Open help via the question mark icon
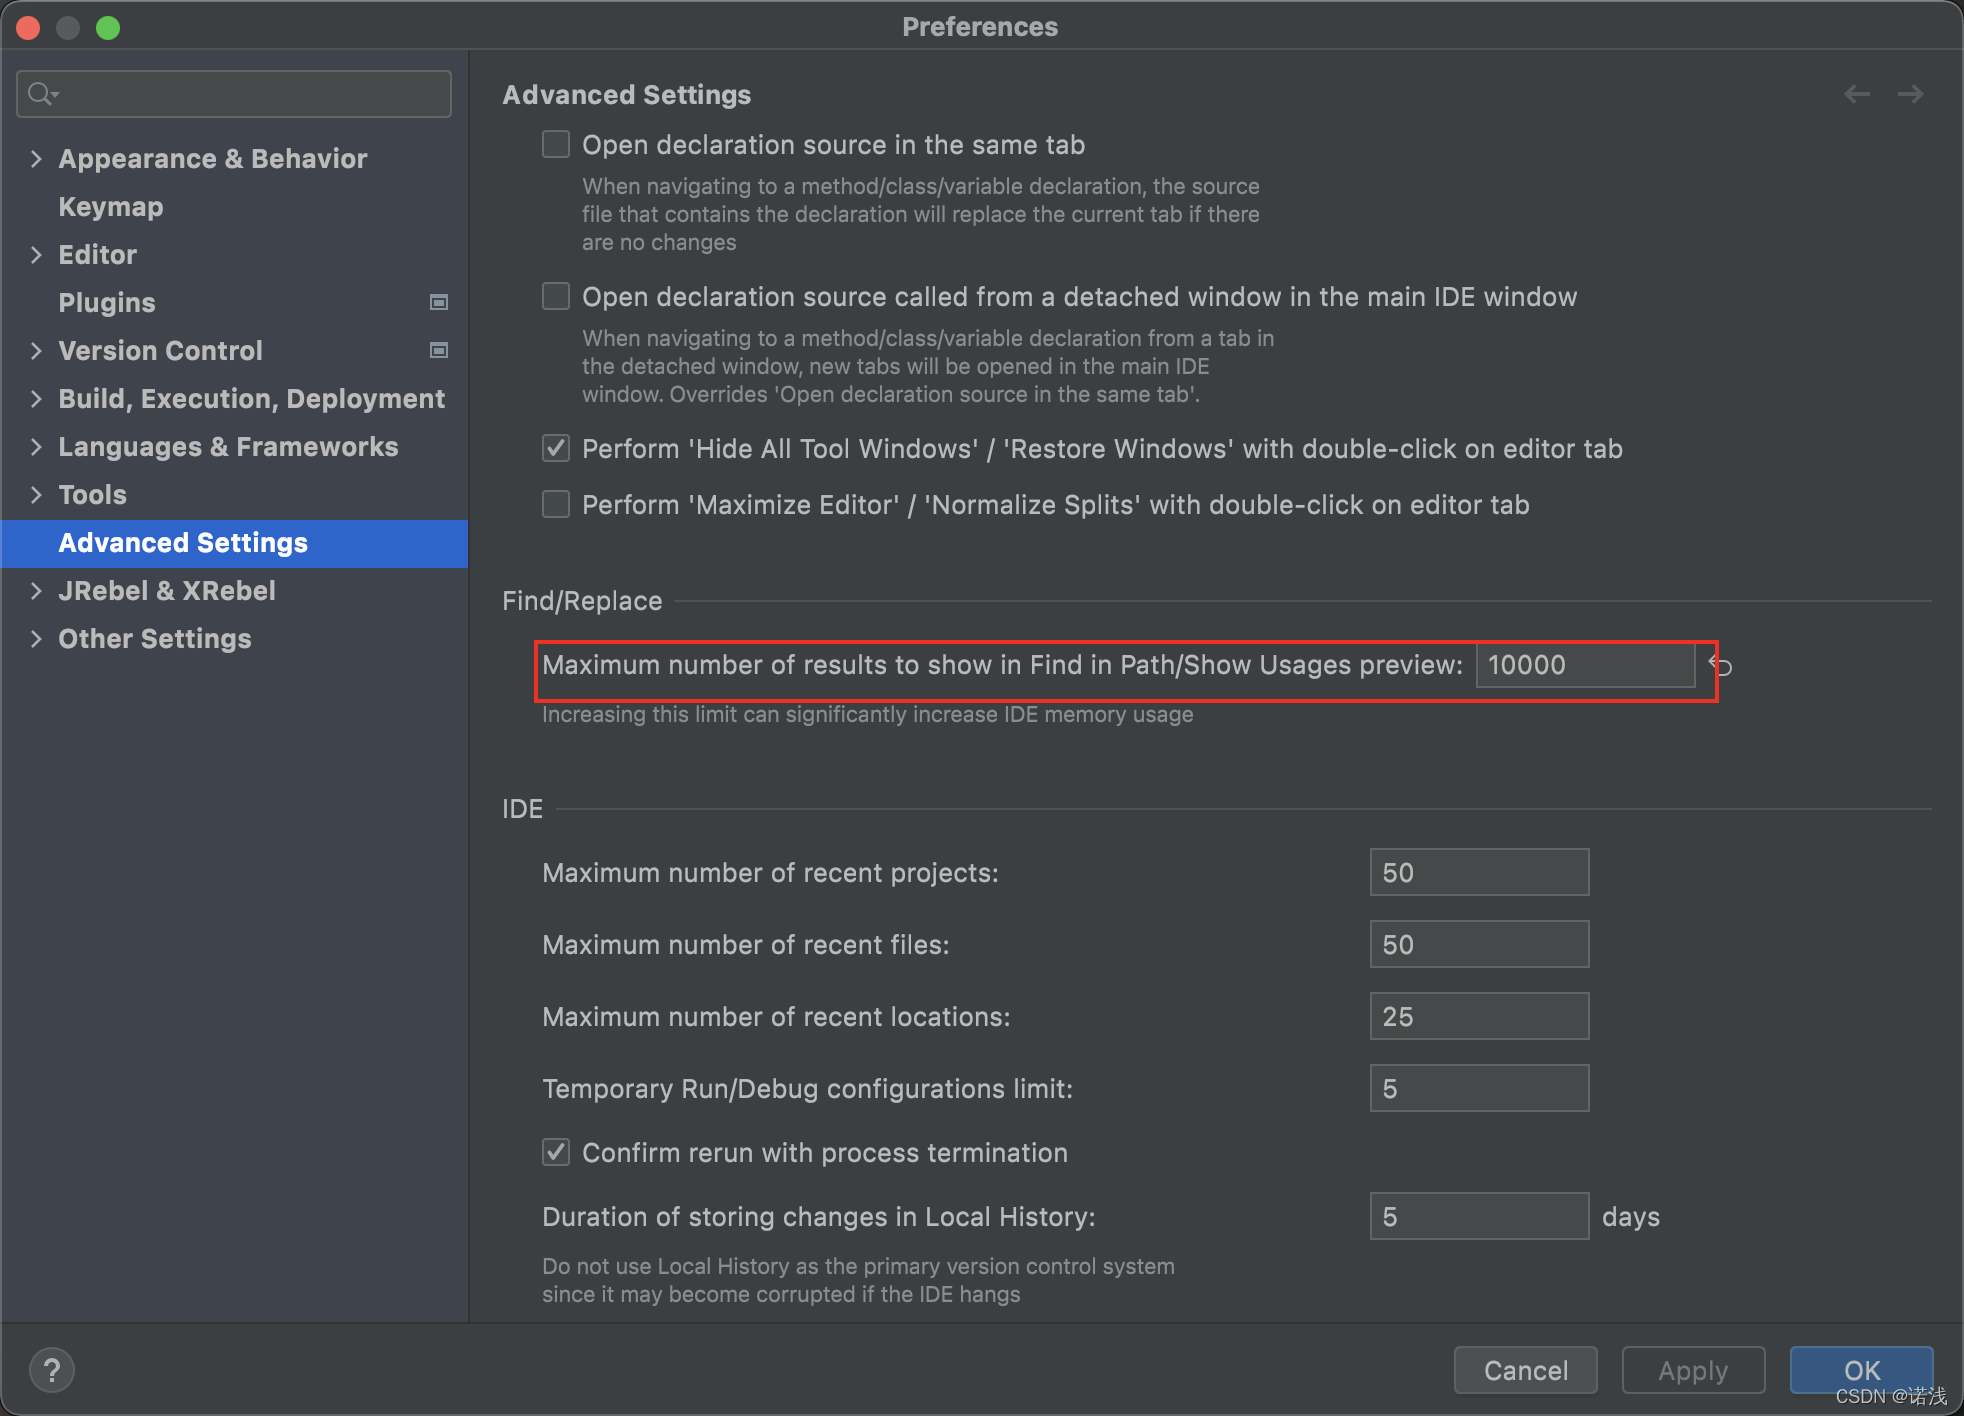This screenshot has width=1964, height=1416. click(51, 1369)
